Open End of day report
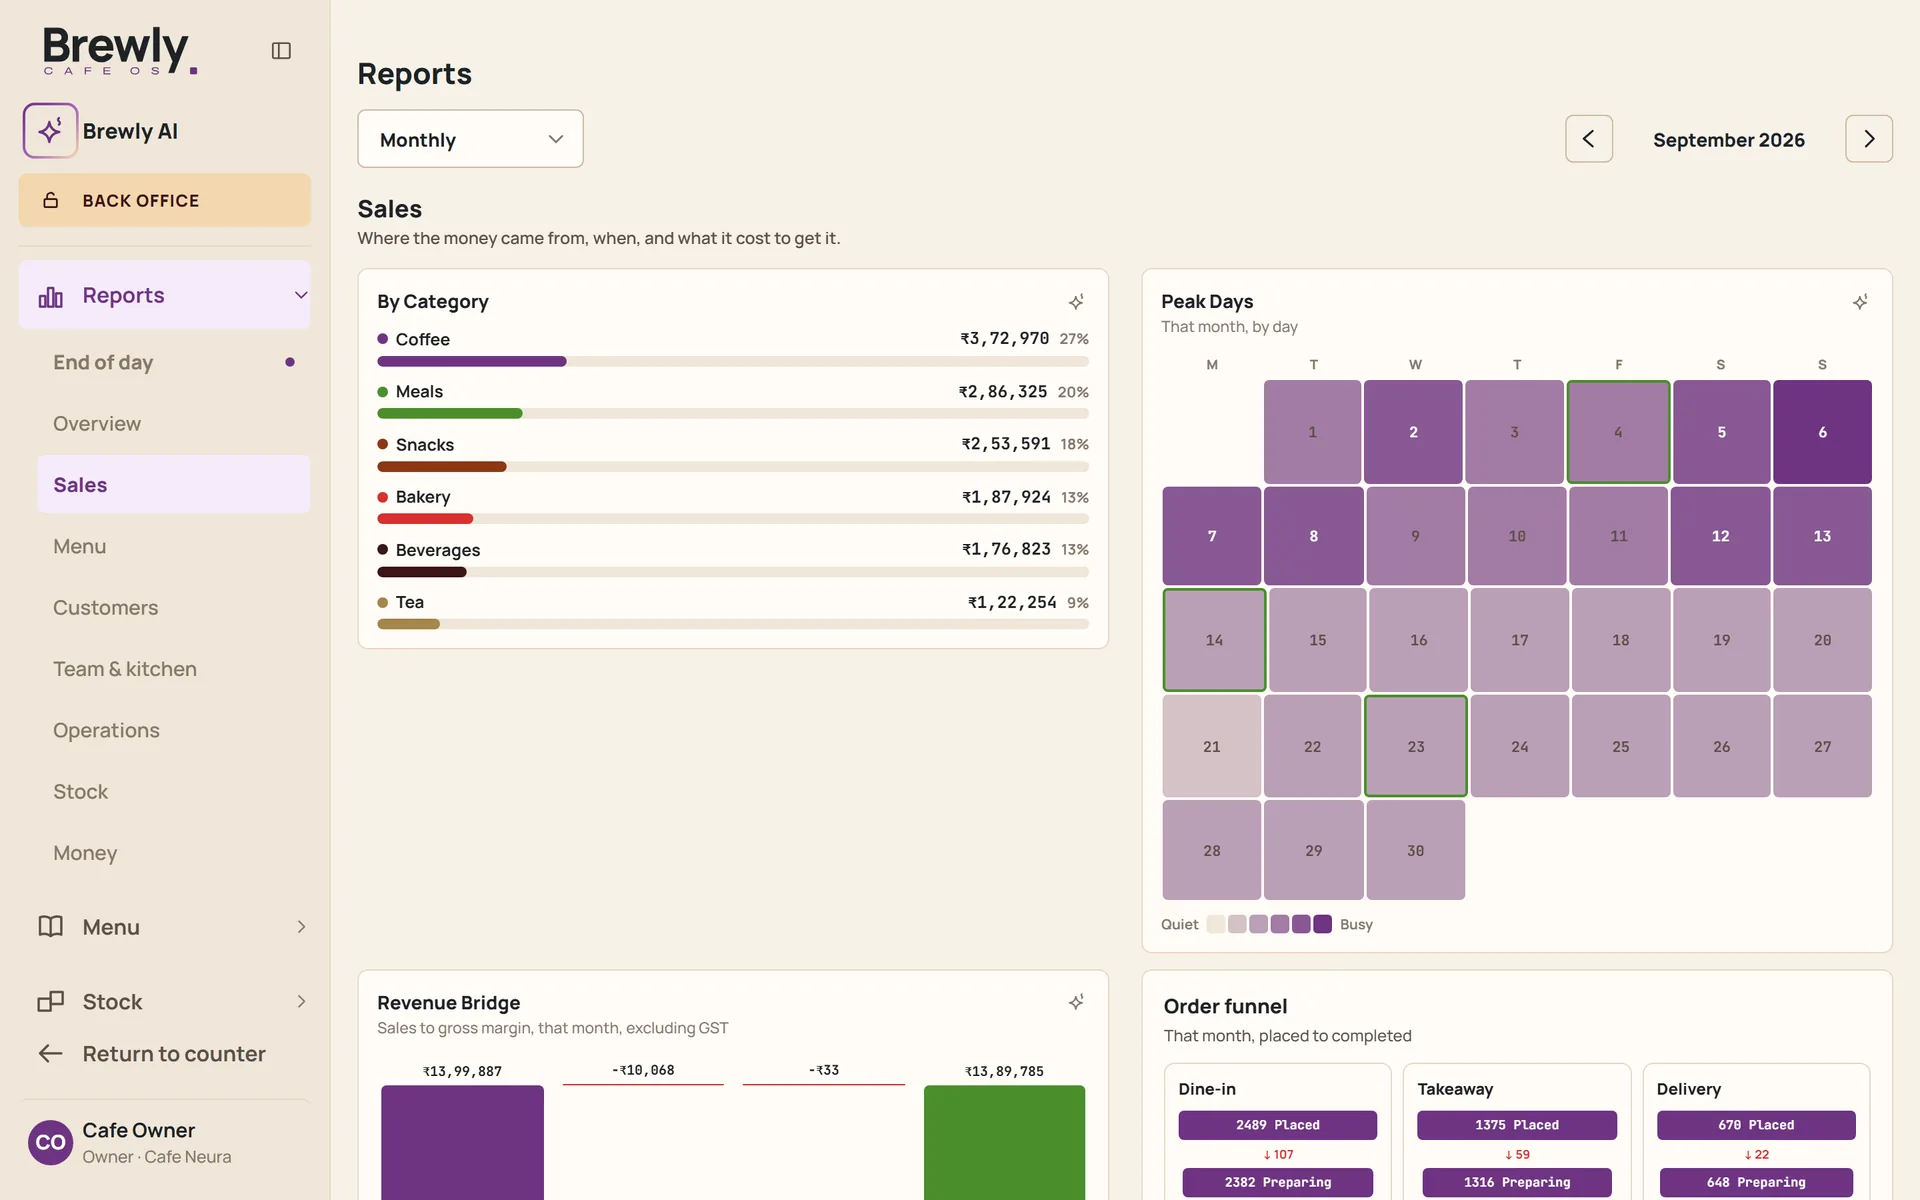Image resolution: width=1920 pixels, height=1200 pixels. [x=174, y=362]
